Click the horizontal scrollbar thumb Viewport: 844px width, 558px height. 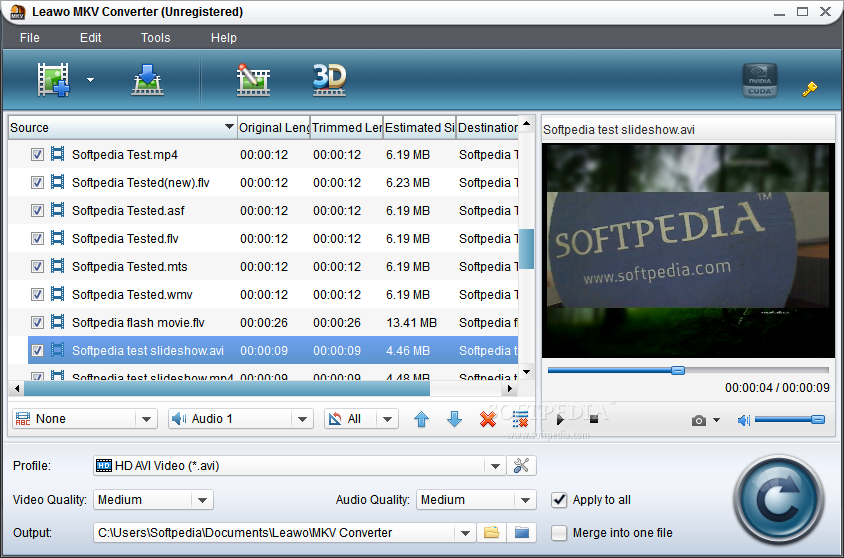click(227, 388)
